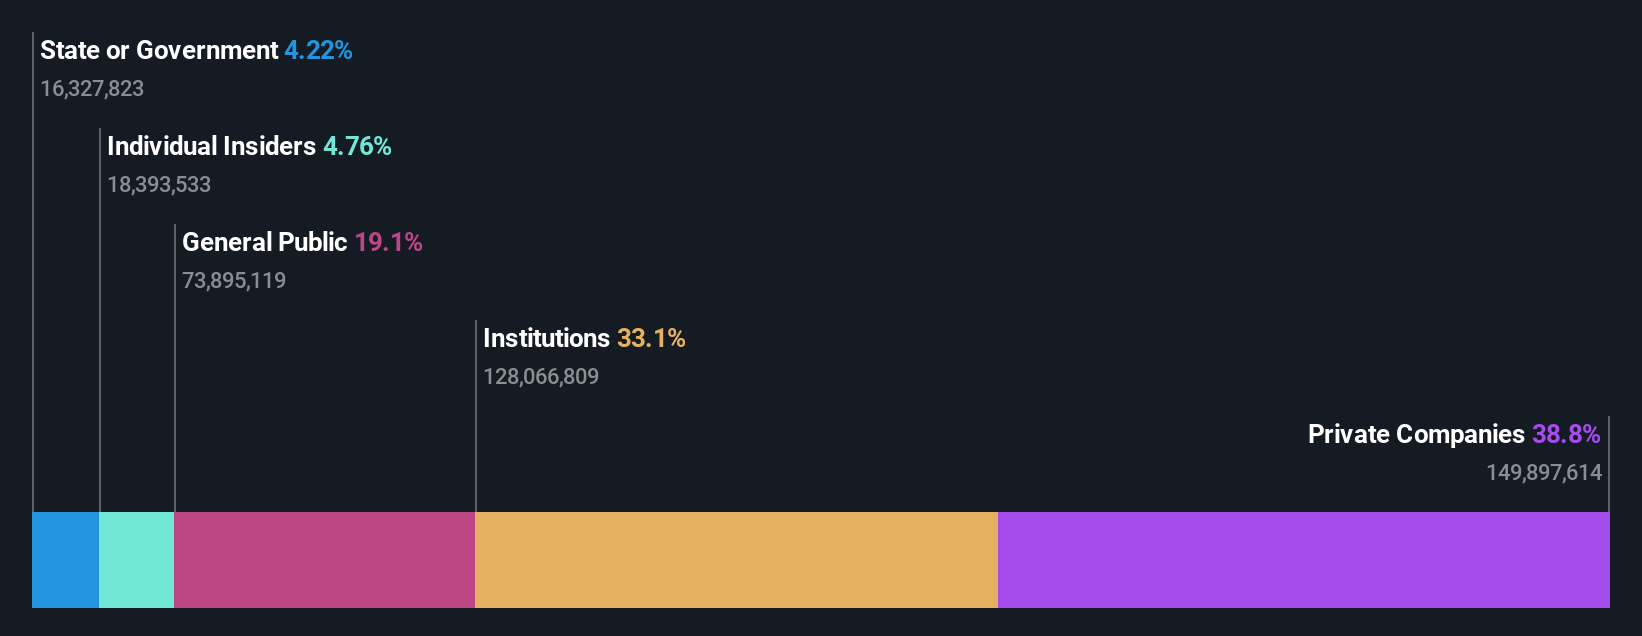Viewport: 1642px width, 636px height.
Task: Select the orange Institutions bar segment
Action: pyautogui.click(x=736, y=560)
